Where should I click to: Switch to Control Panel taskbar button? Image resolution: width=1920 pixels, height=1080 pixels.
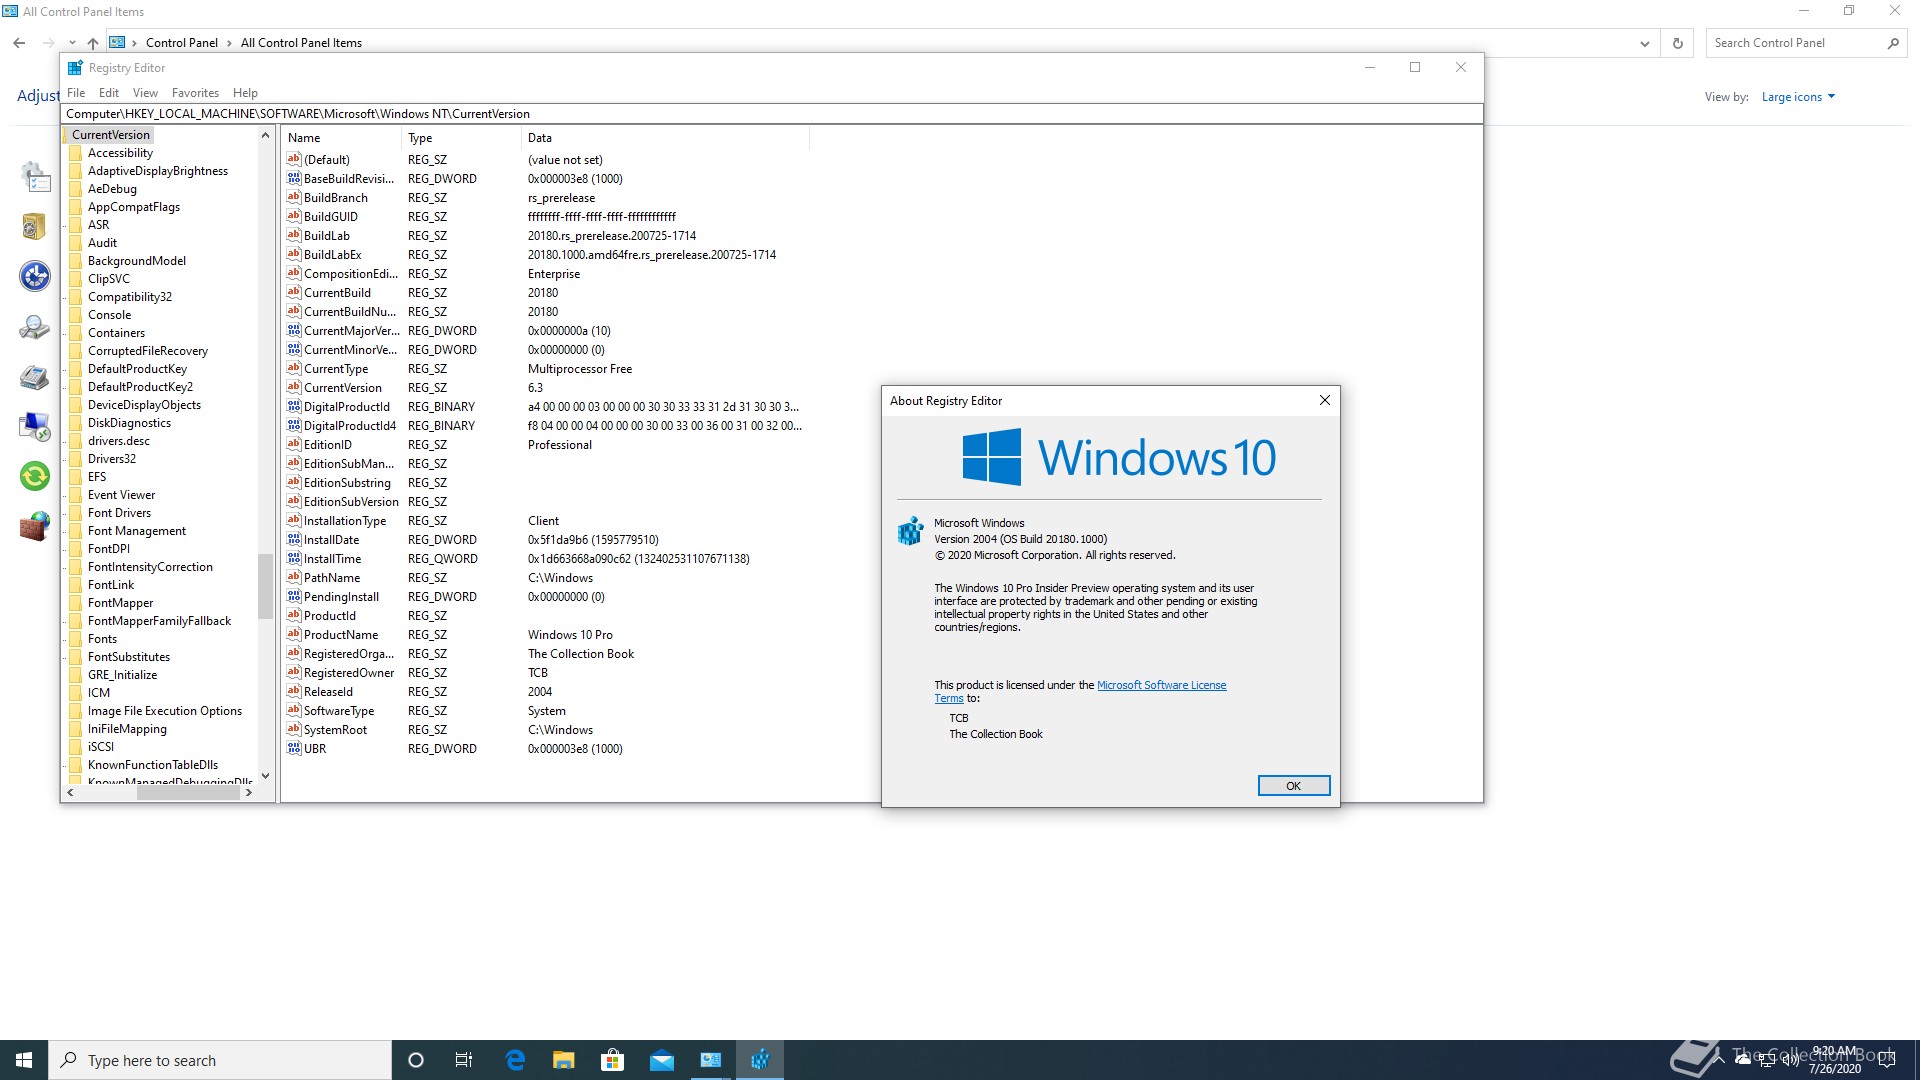coord(710,1060)
